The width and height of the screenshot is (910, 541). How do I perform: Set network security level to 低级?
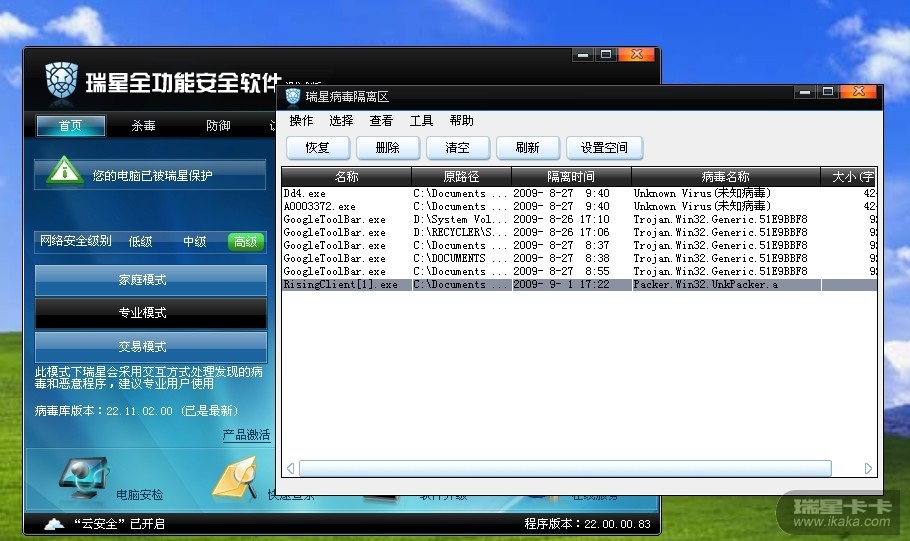(140, 241)
